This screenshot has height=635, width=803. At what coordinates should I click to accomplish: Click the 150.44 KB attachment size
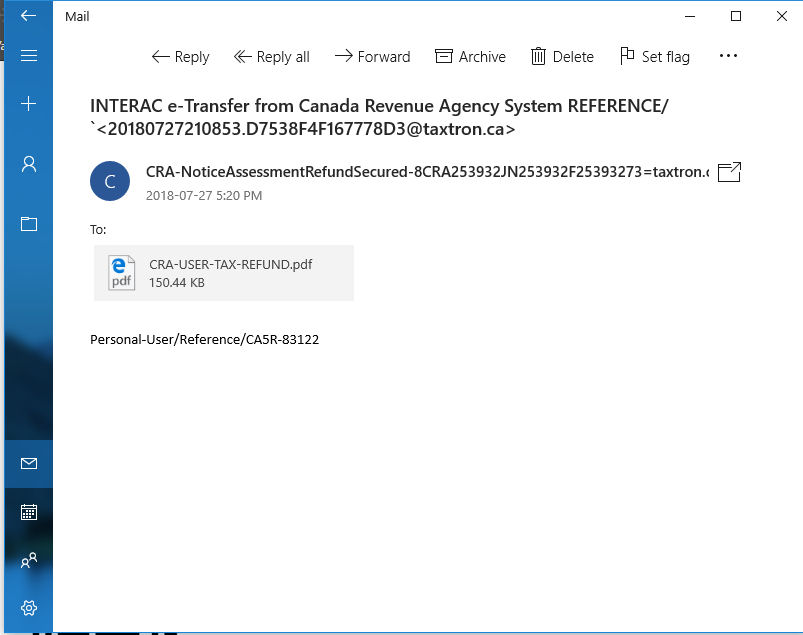[x=177, y=283]
